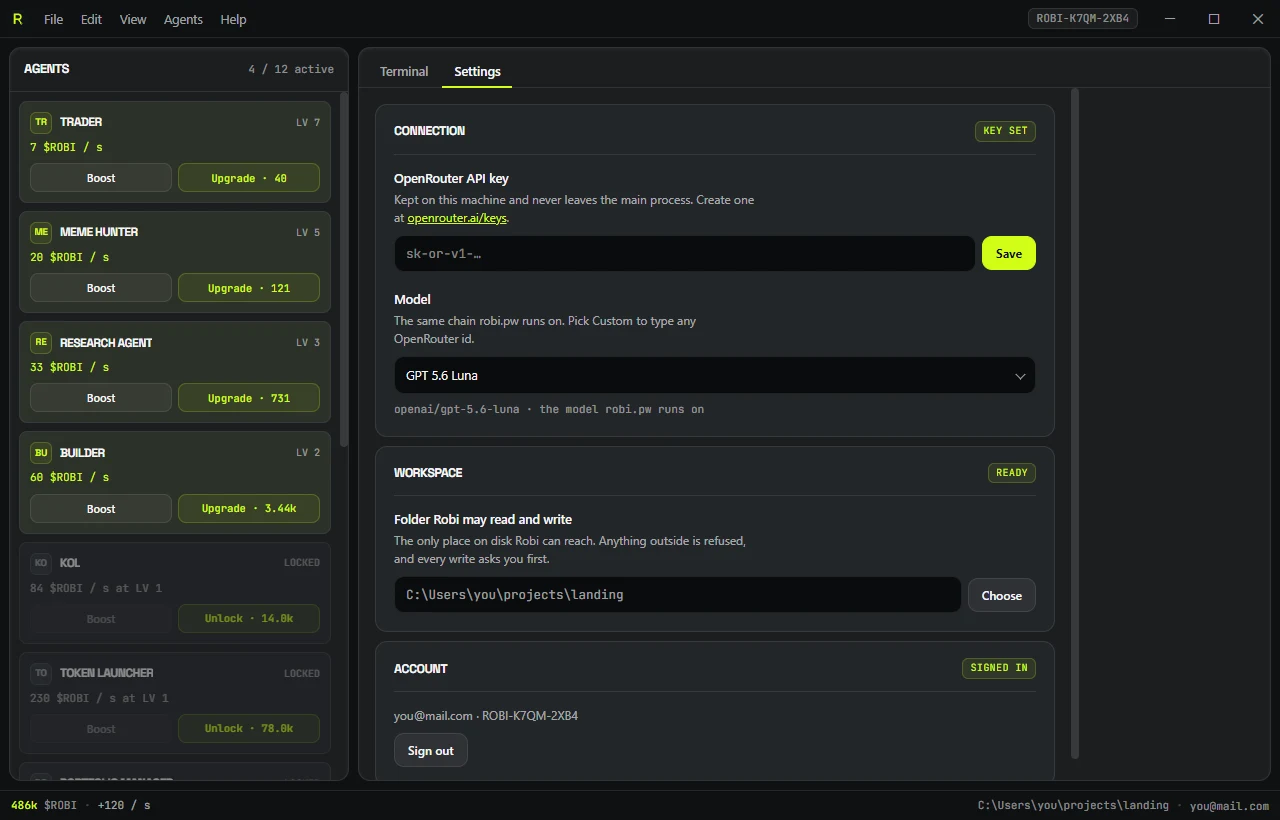Click the settings panel scrollbar

pyautogui.click(x=1075, y=423)
